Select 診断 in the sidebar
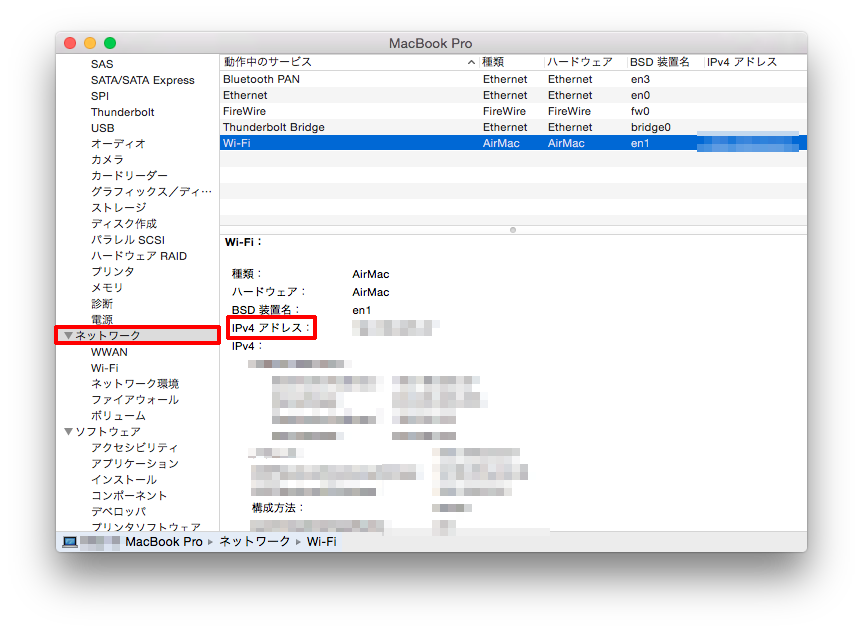 coord(102,304)
